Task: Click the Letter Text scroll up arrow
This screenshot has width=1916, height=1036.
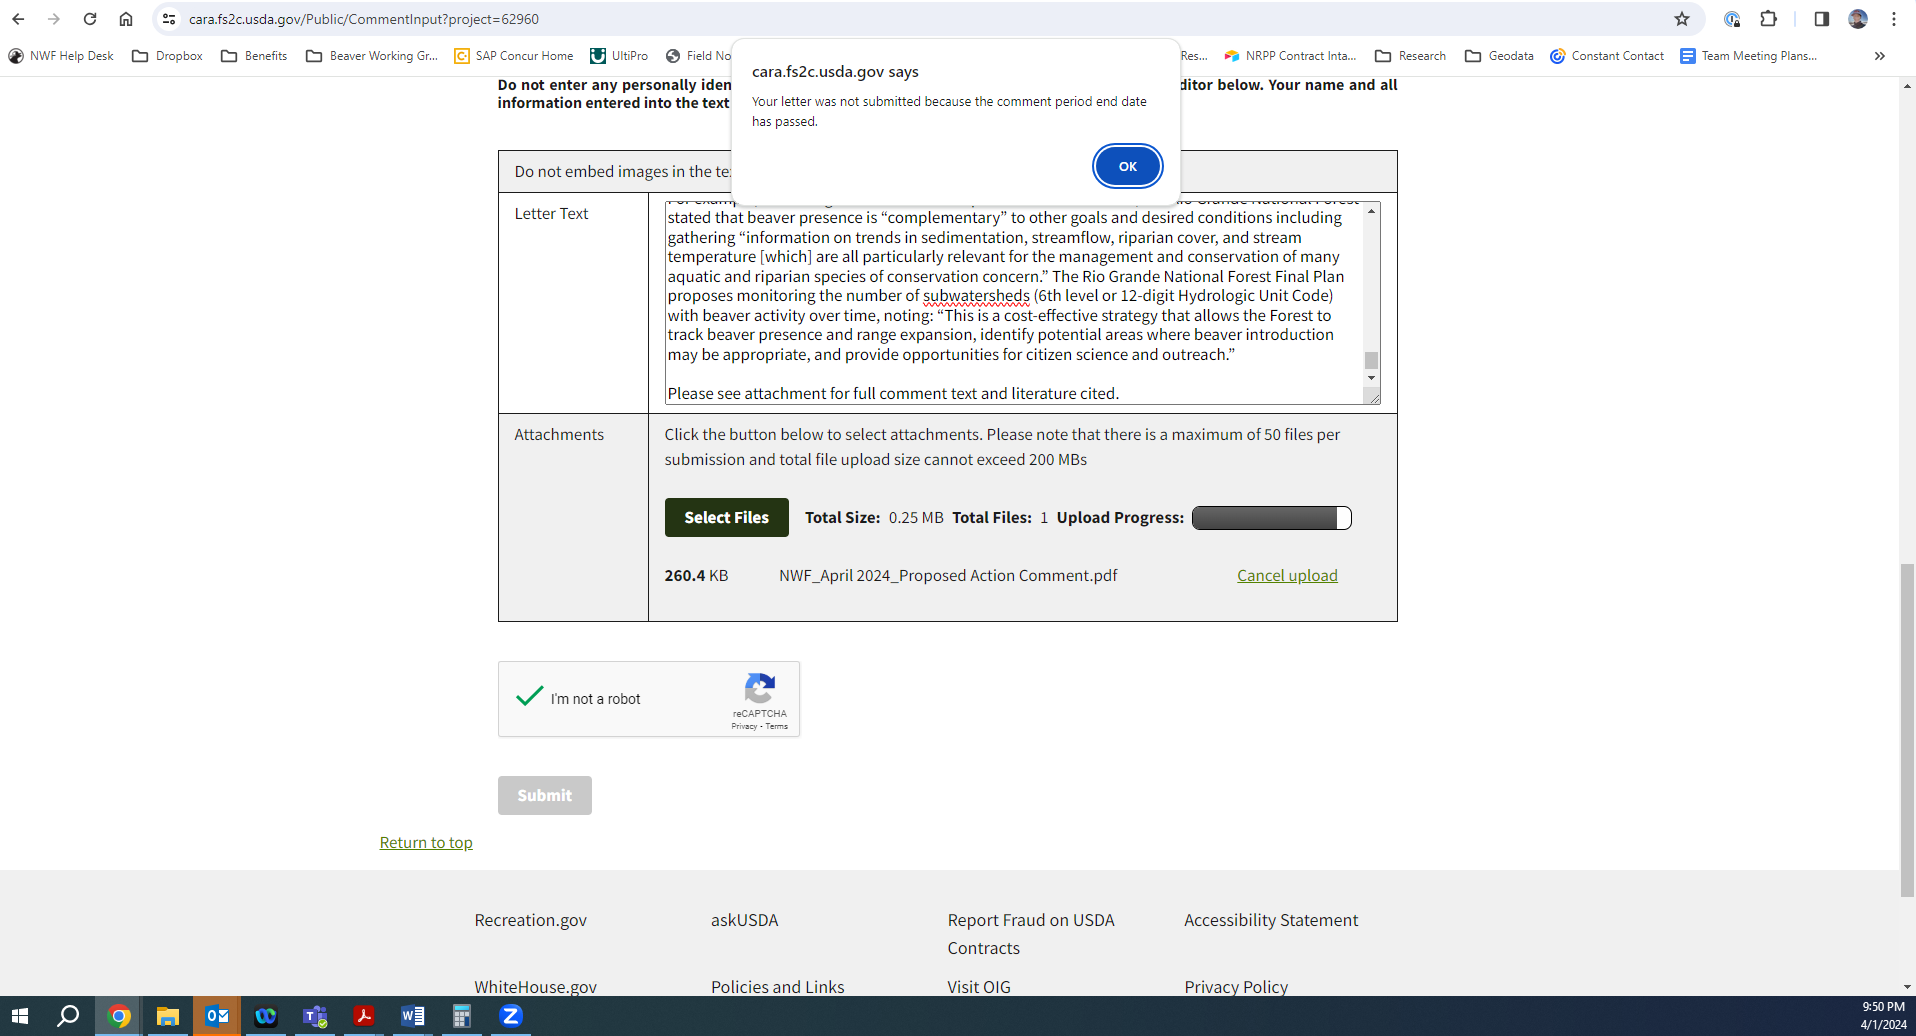Action: click(x=1371, y=211)
